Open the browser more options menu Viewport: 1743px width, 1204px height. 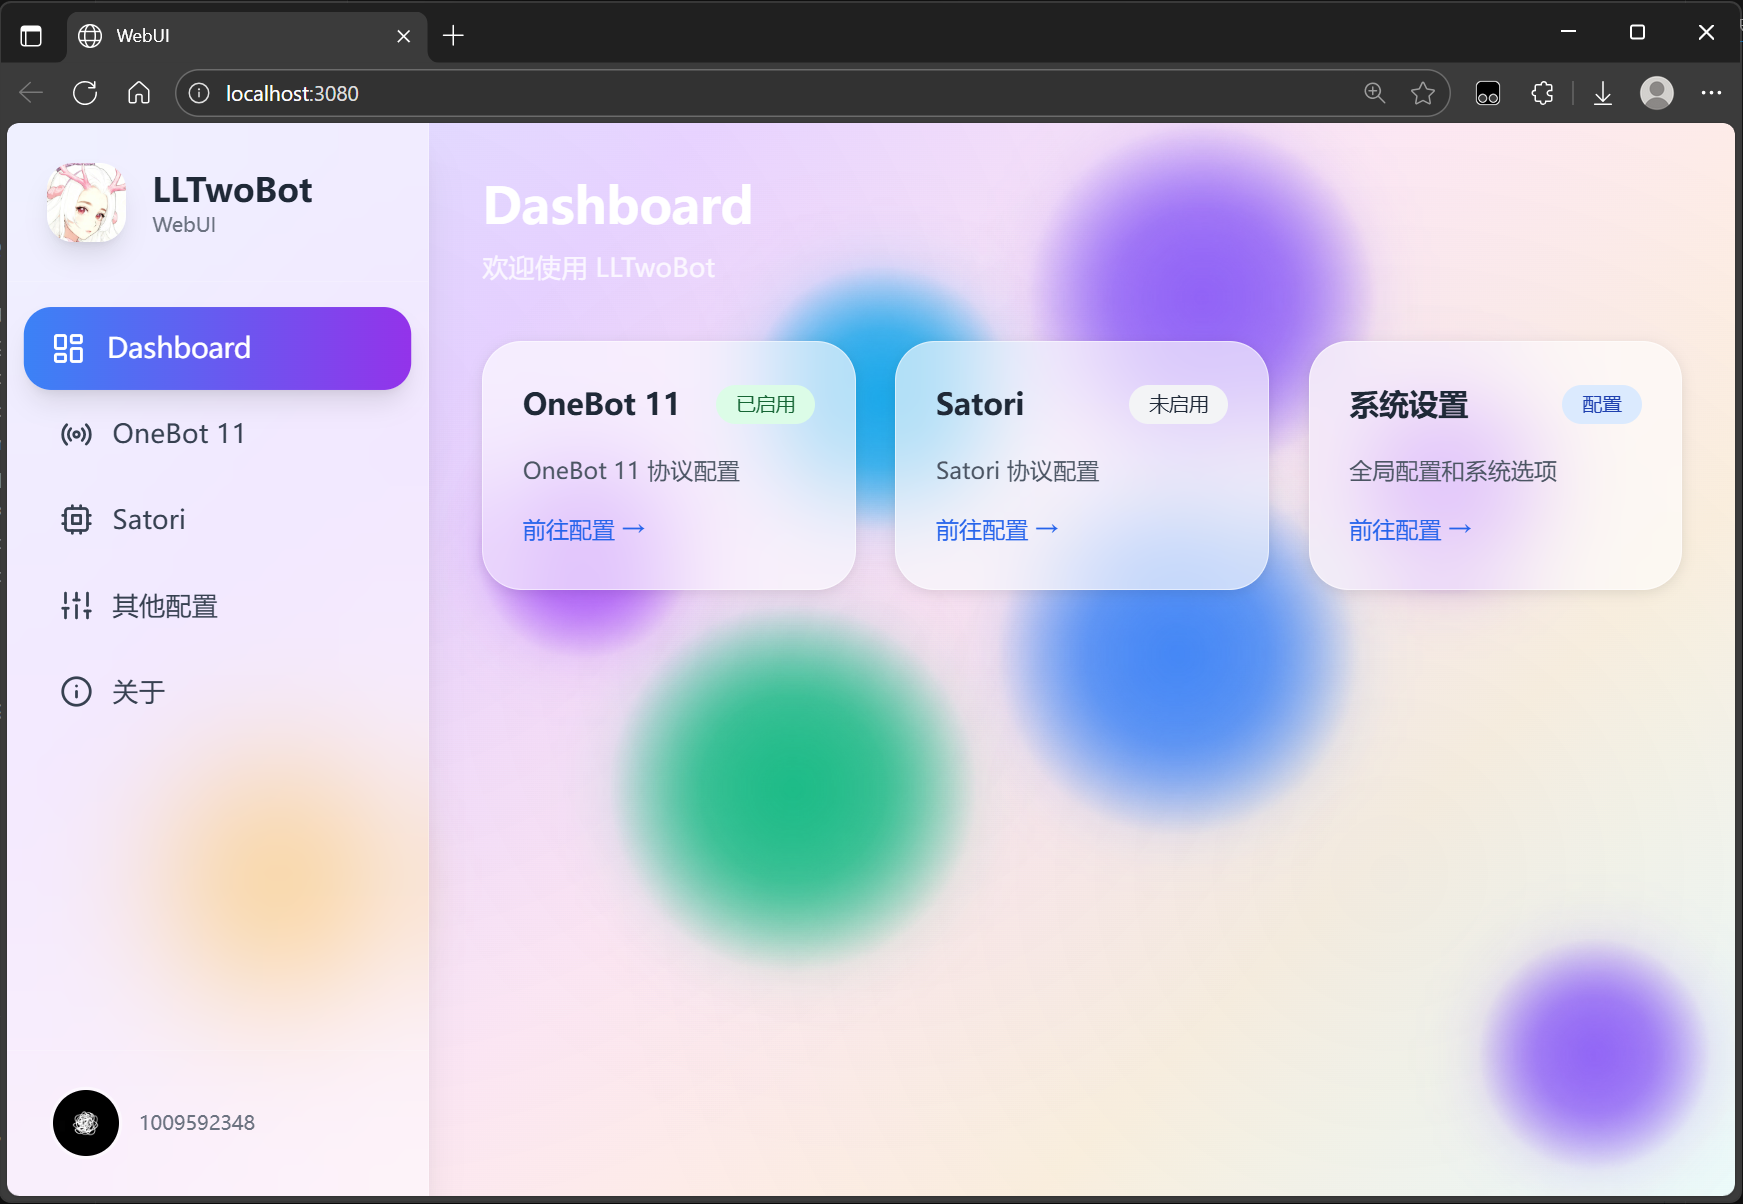coord(1711,92)
